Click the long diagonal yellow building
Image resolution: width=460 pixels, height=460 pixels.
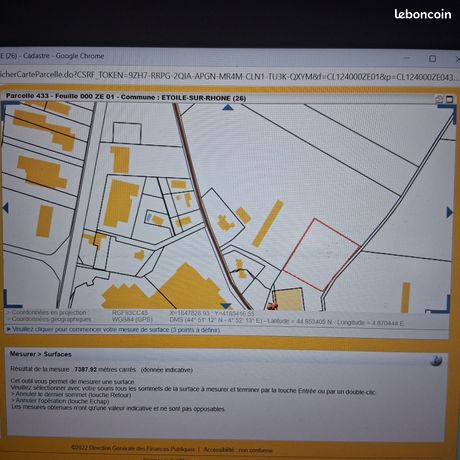pyautogui.click(x=268, y=223)
